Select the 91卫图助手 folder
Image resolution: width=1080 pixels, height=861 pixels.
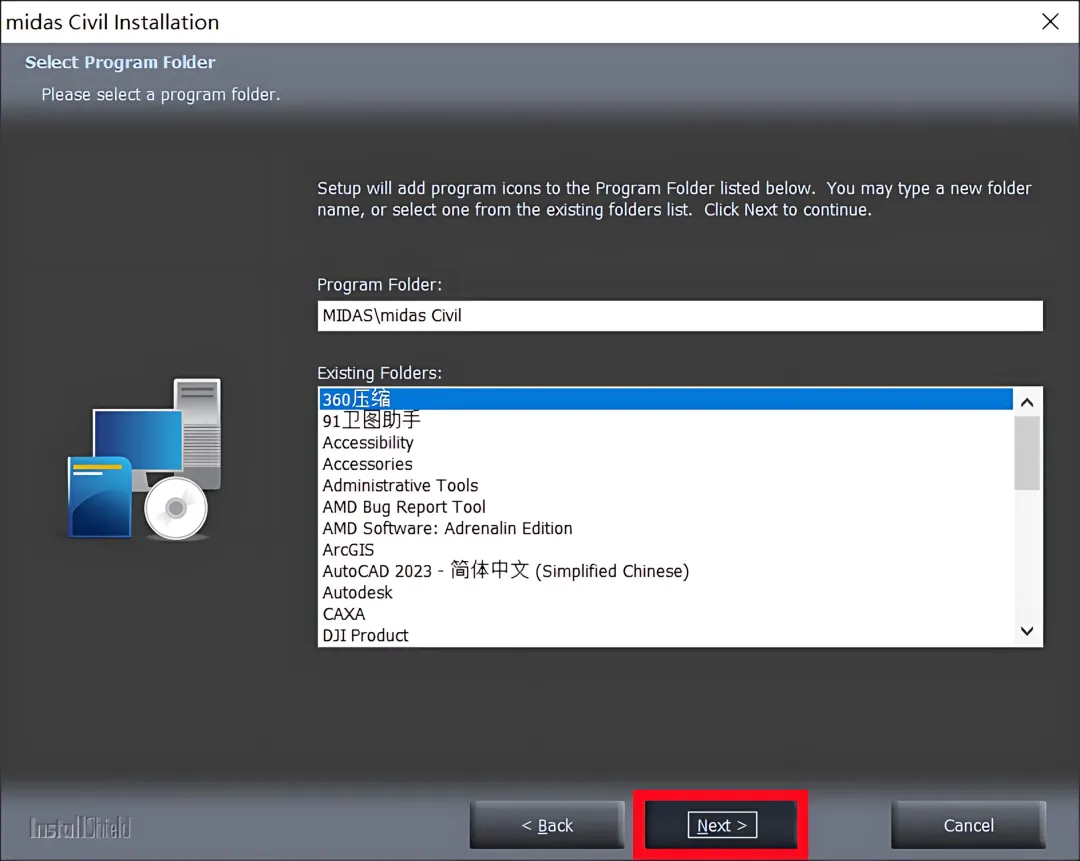(x=665, y=420)
